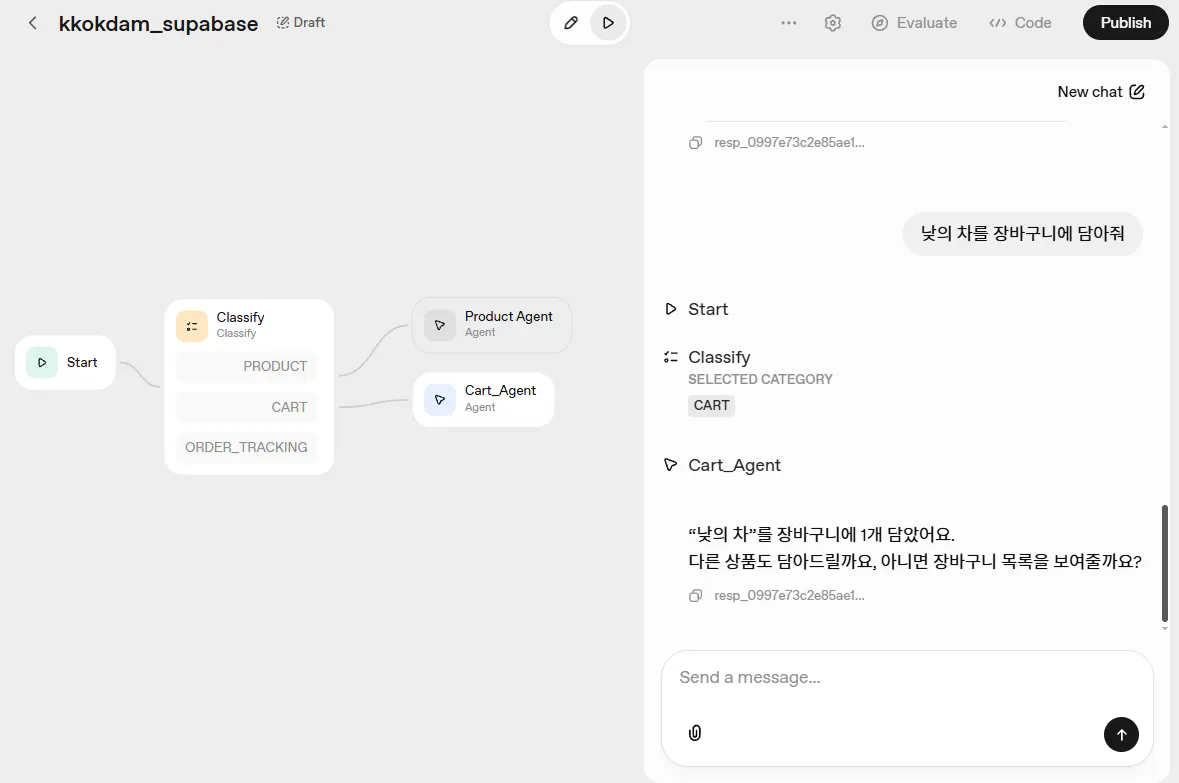Image resolution: width=1179 pixels, height=783 pixels.
Task: Open workflow settings gear icon
Action: click(x=832, y=23)
